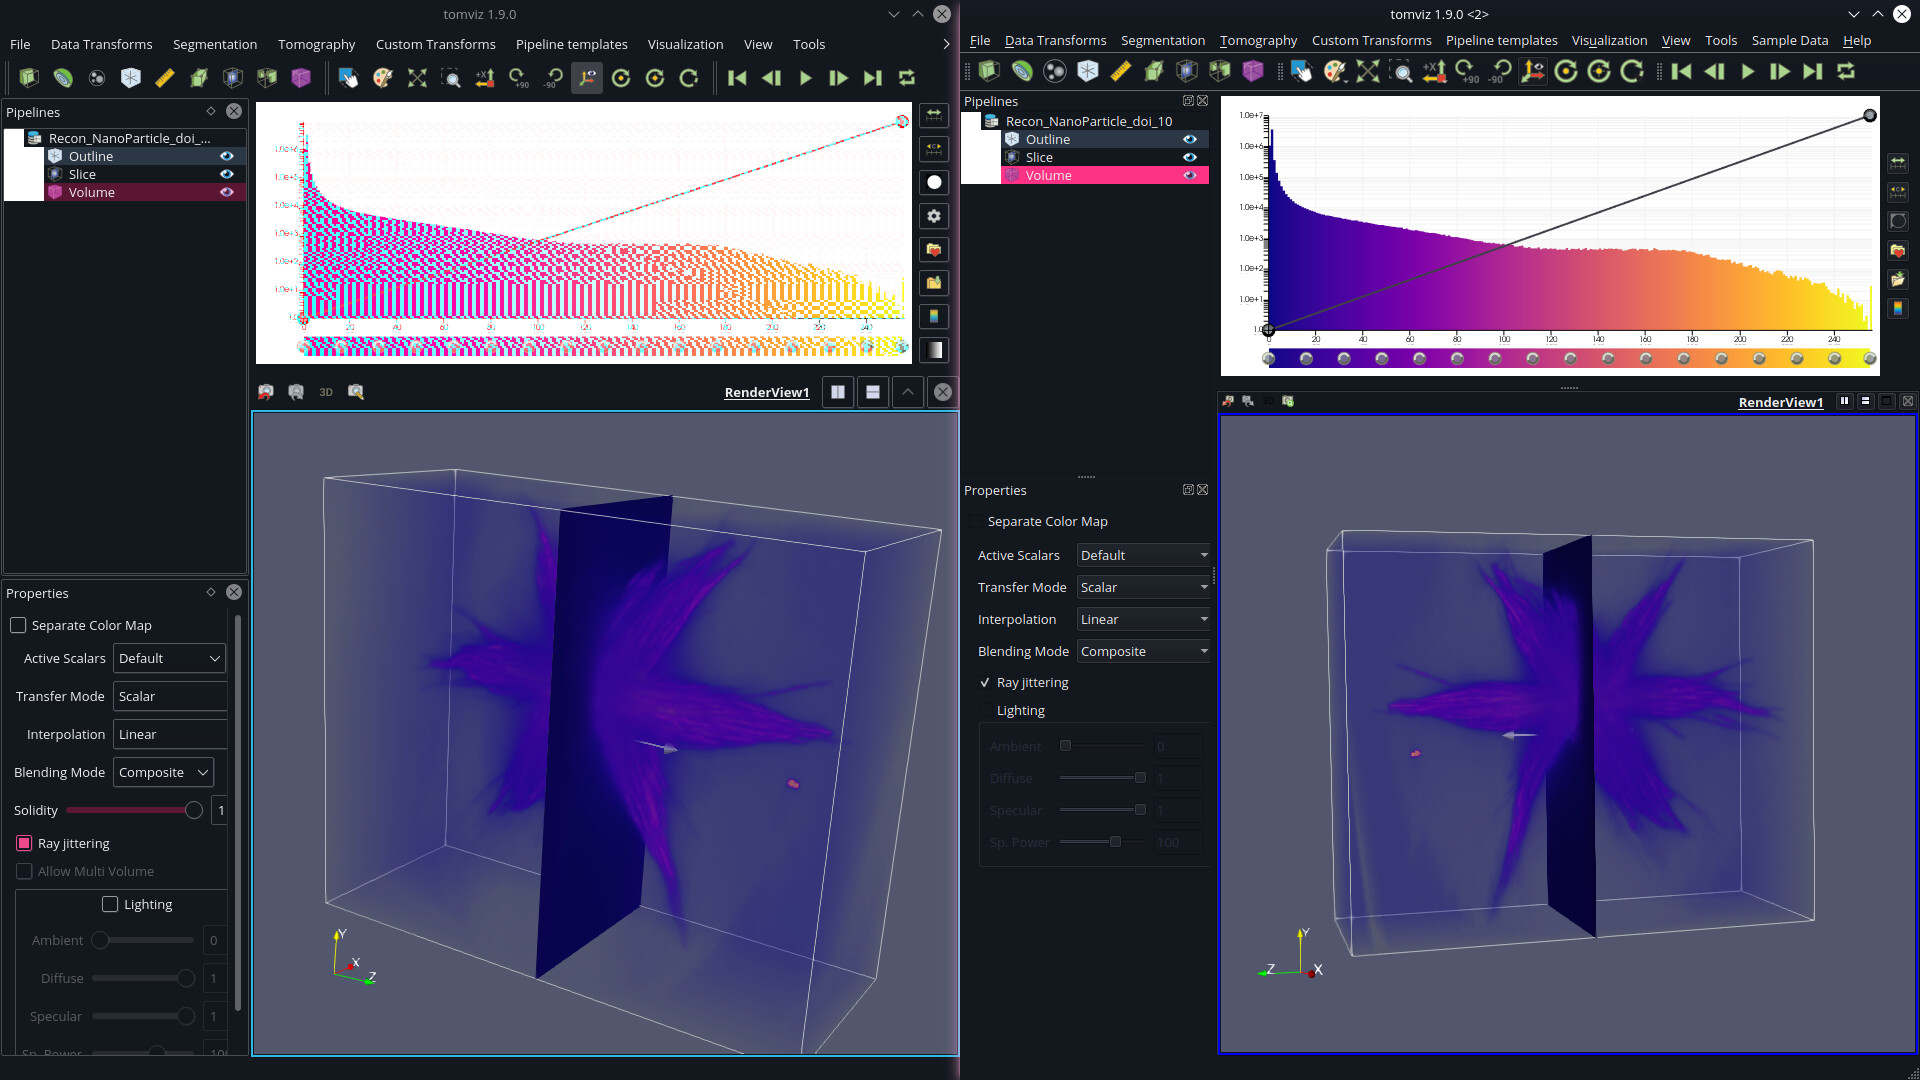Screen dimensions: 1920x1080
Task: Uncheck Ray jittering in right Properties
Action: [x=985, y=682]
